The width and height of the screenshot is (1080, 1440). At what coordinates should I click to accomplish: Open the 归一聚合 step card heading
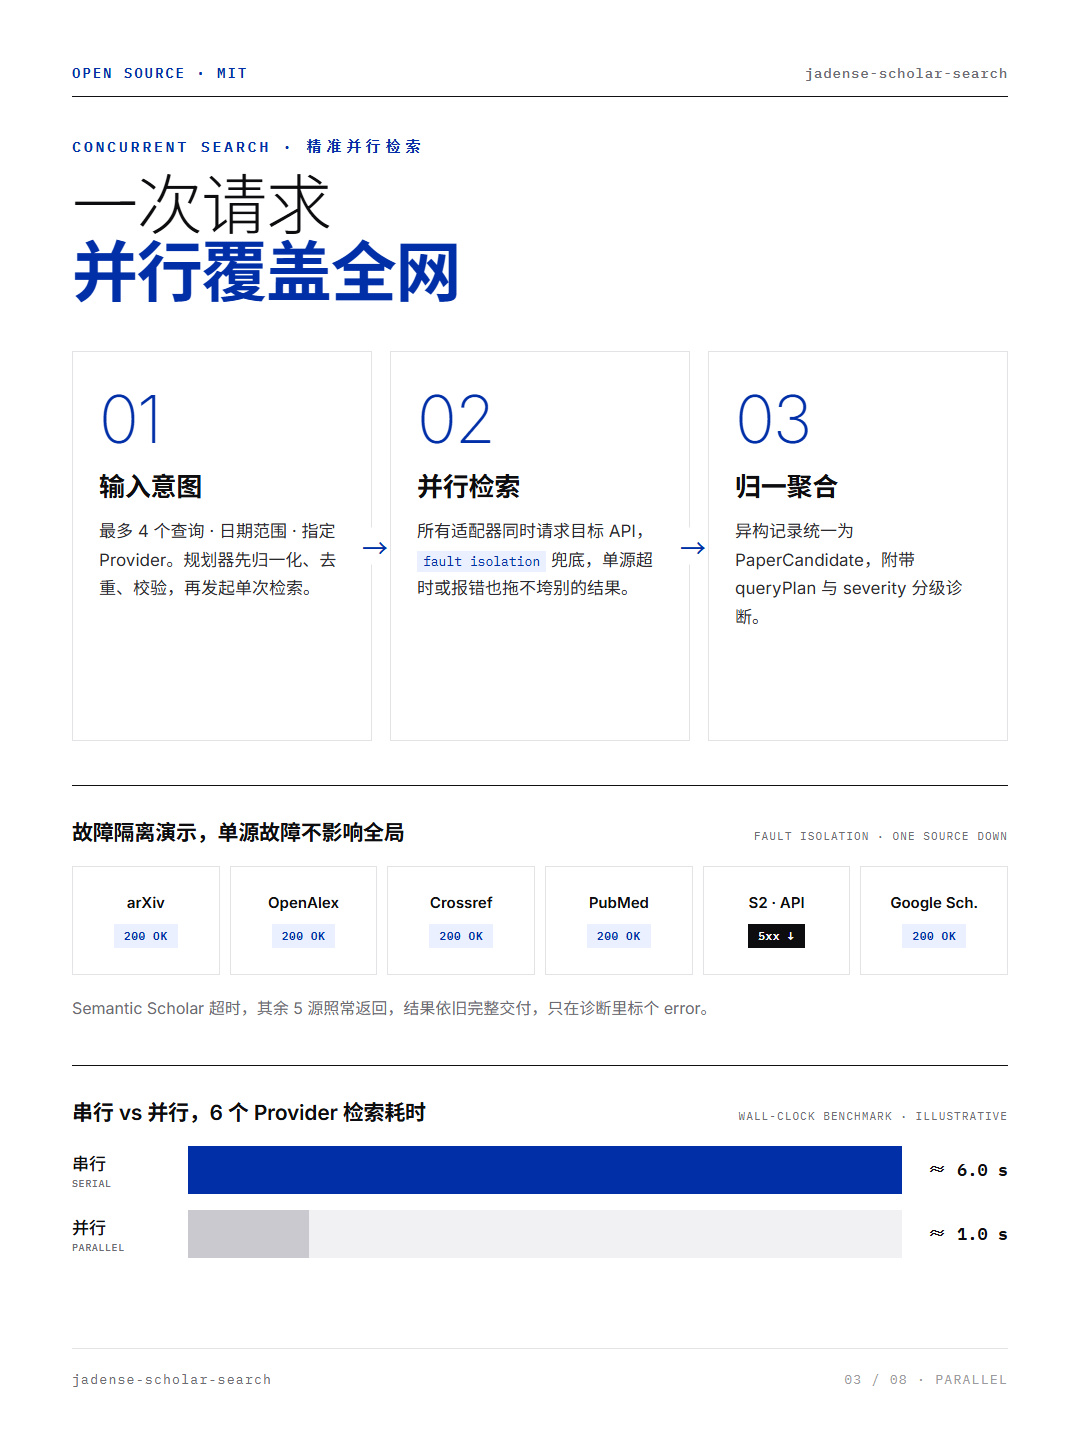(787, 487)
